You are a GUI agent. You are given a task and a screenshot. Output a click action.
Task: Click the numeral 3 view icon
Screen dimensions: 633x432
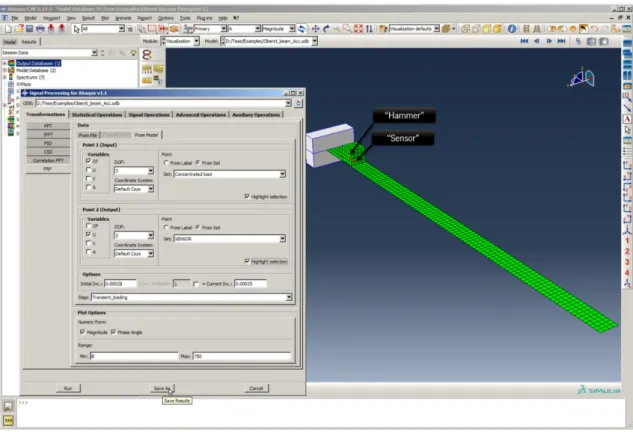(627, 262)
